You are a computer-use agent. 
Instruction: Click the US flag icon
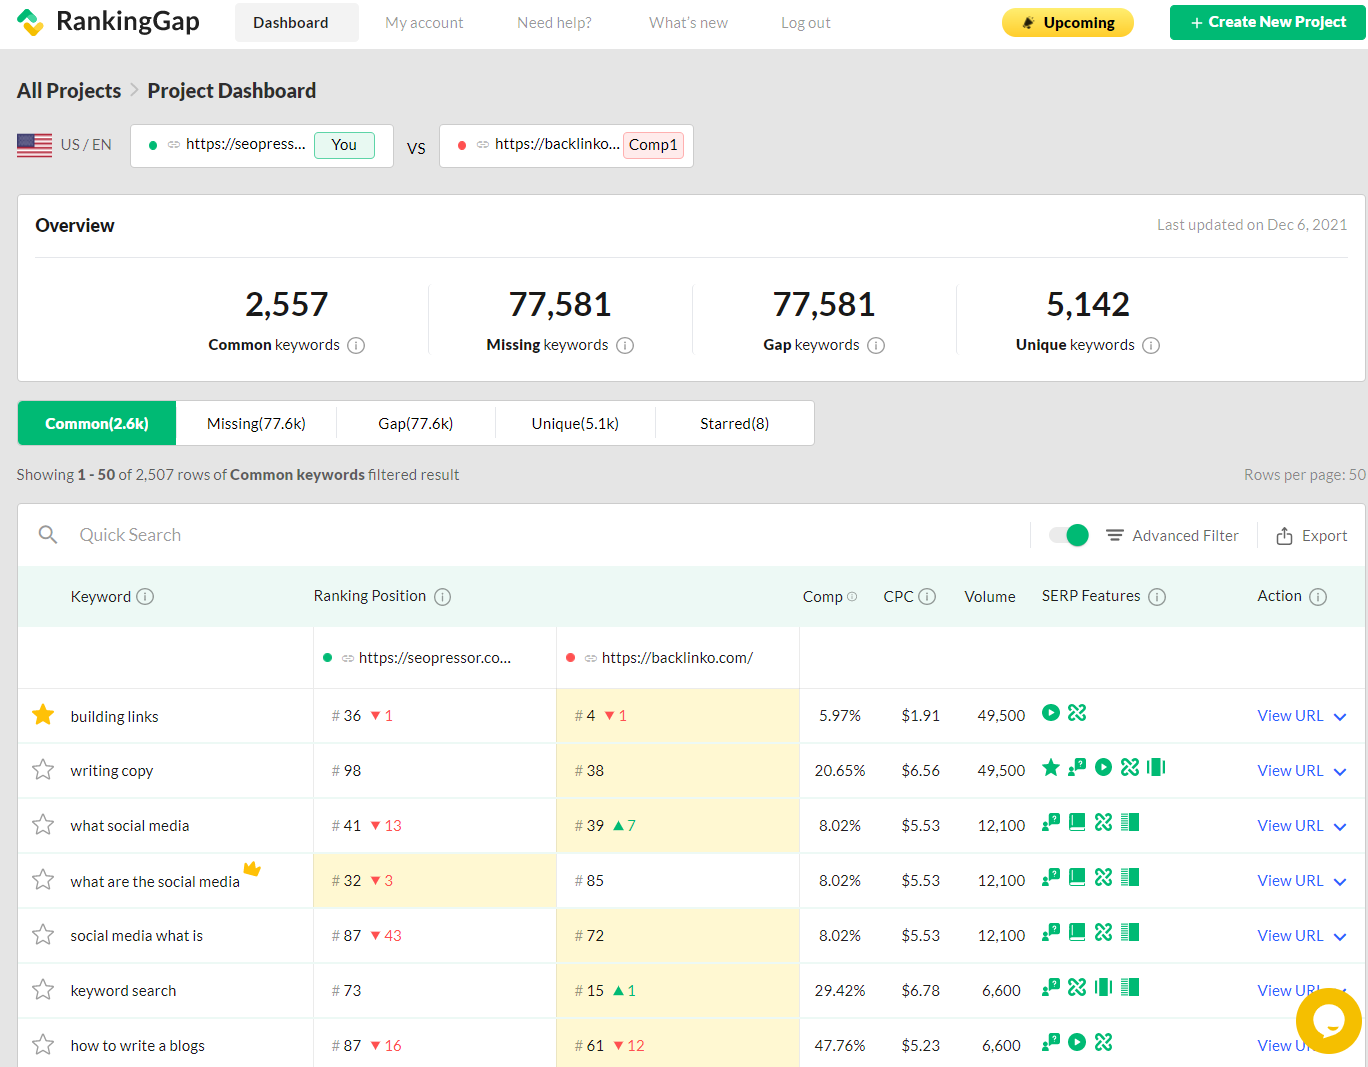(x=35, y=145)
